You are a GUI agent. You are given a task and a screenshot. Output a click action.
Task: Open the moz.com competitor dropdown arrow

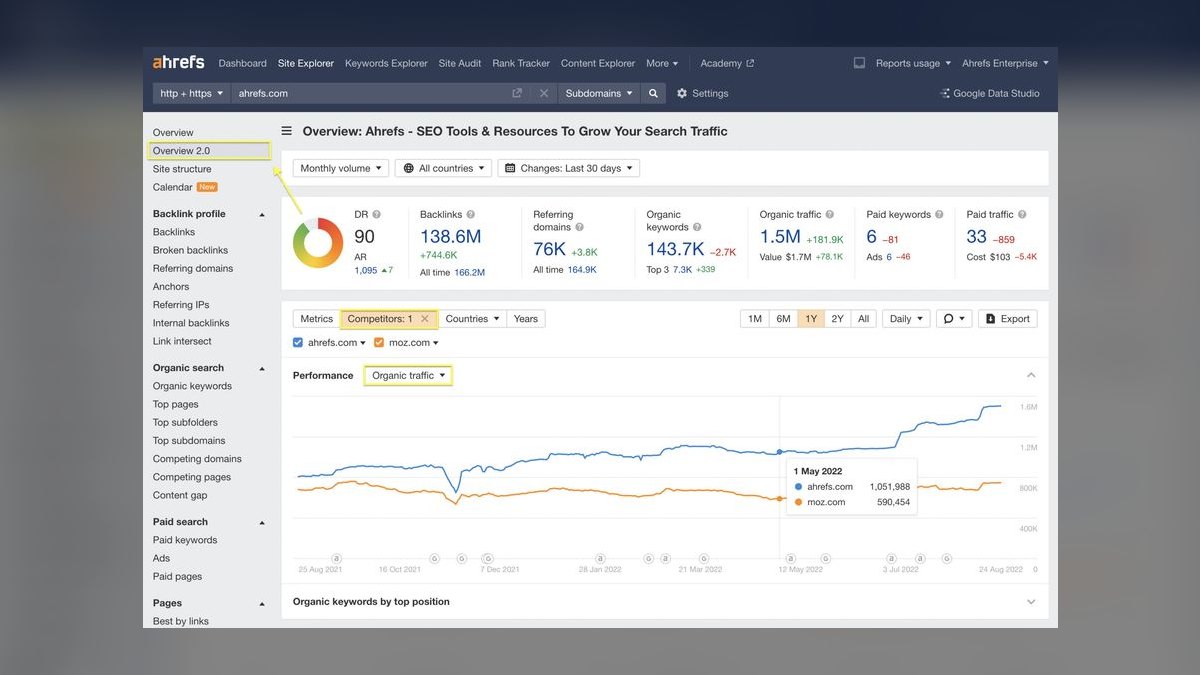point(435,343)
